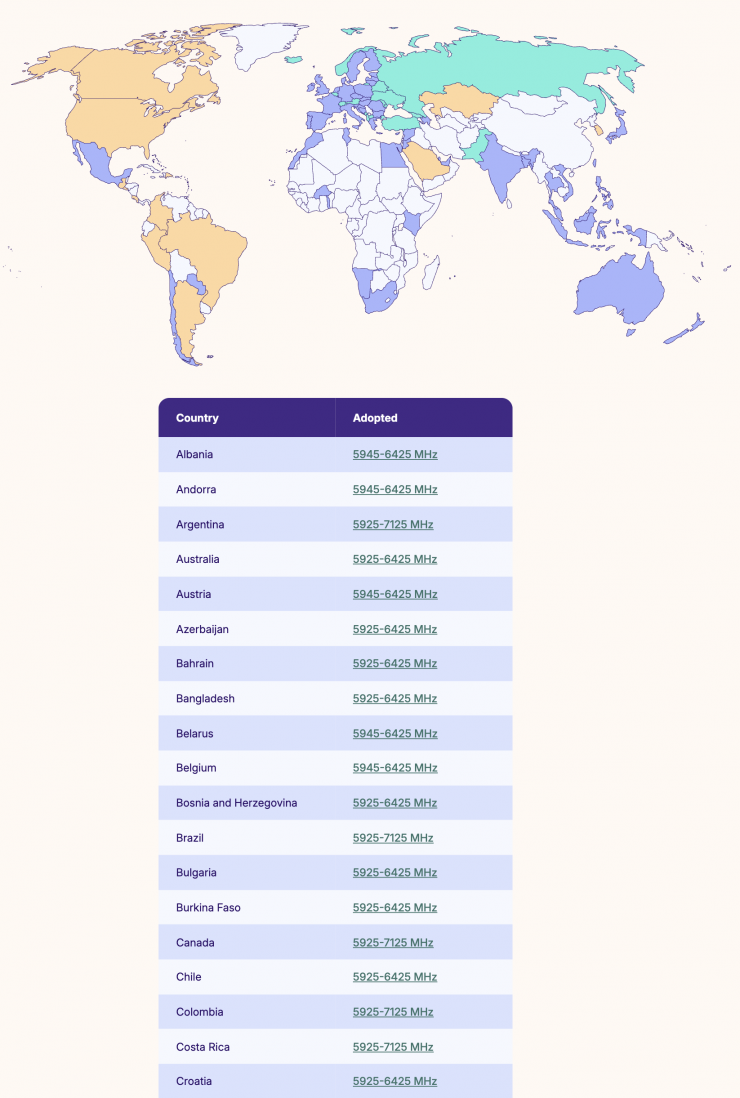Click Belgium's 5945-6425 MHz link
The image size is (740, 1098).
coord(395,768)
